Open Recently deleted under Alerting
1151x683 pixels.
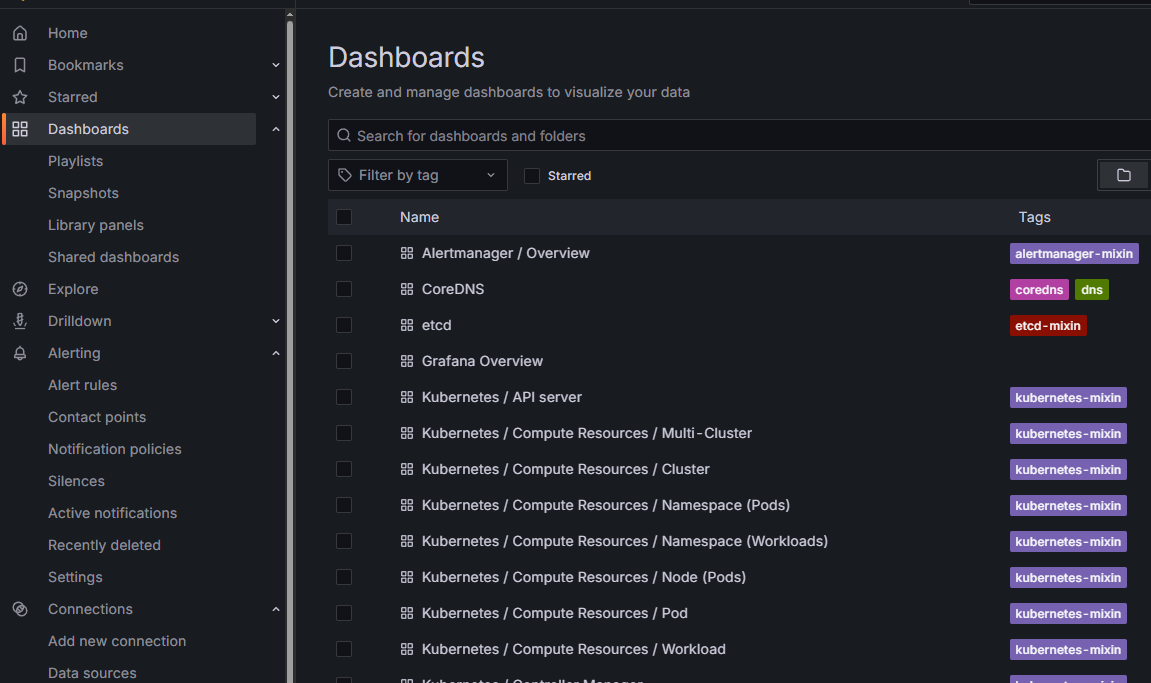[104, 546]
